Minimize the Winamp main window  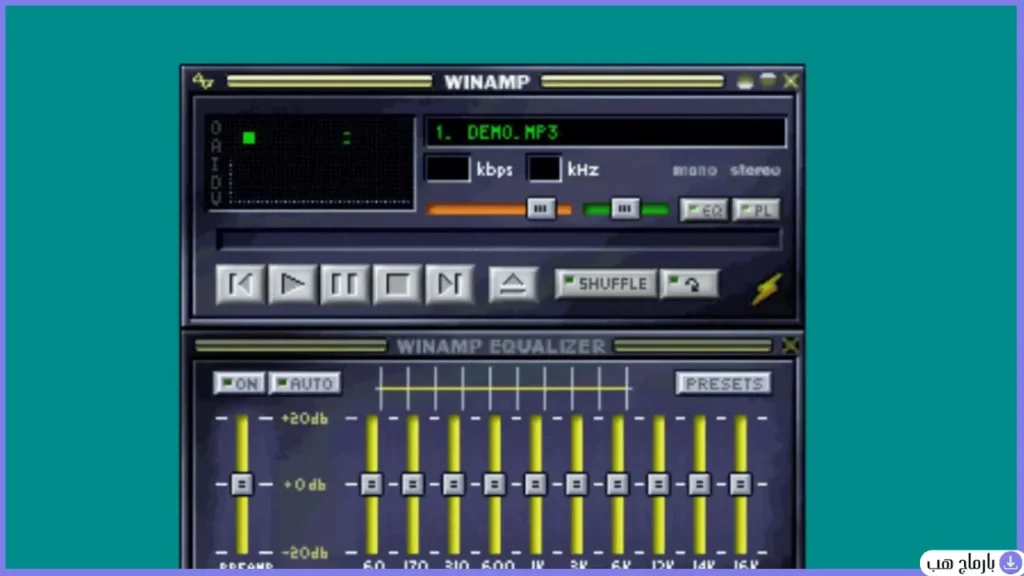click(x=744, y=82)
